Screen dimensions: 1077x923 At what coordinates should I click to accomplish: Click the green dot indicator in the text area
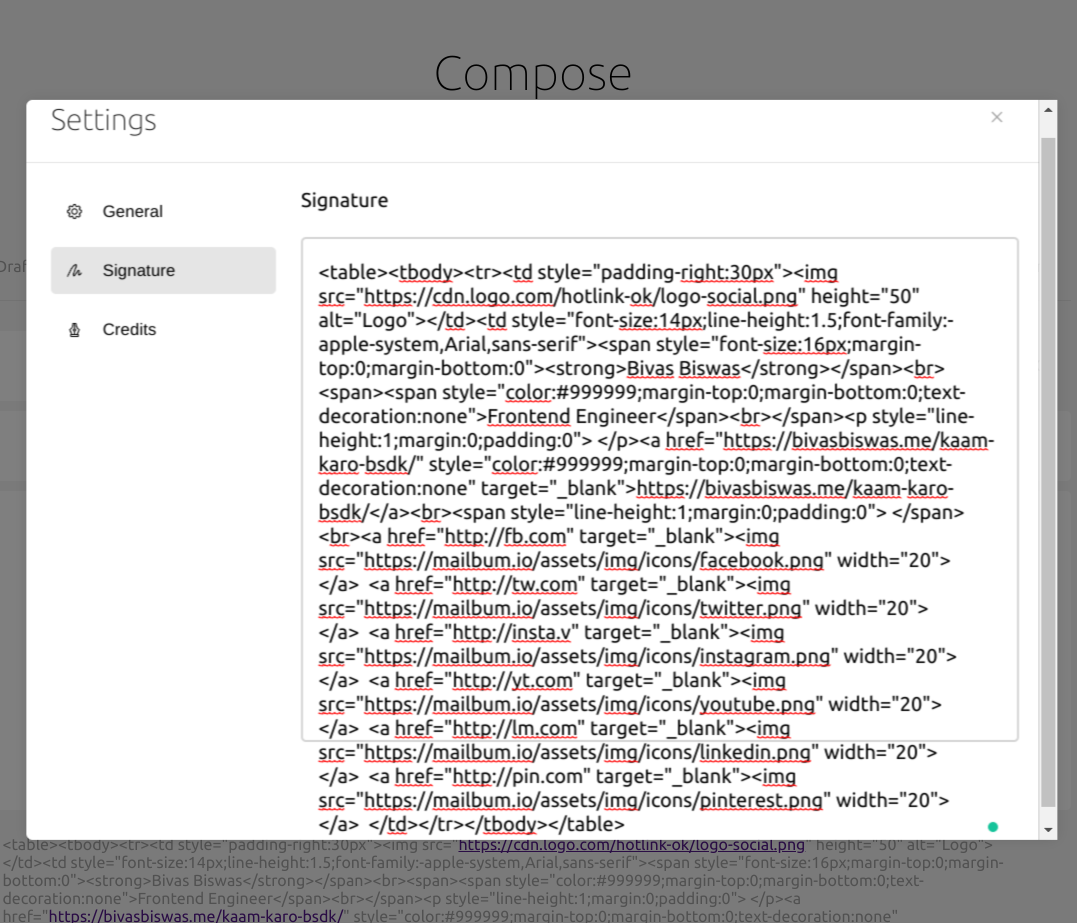coord(993,827)
